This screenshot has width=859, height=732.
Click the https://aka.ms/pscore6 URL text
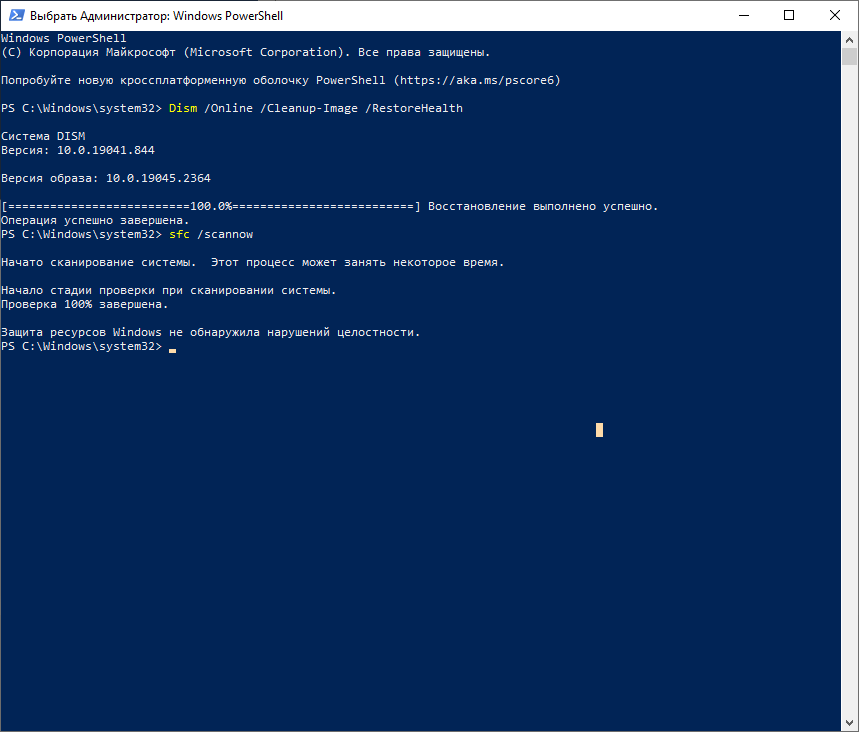[477, 80]
